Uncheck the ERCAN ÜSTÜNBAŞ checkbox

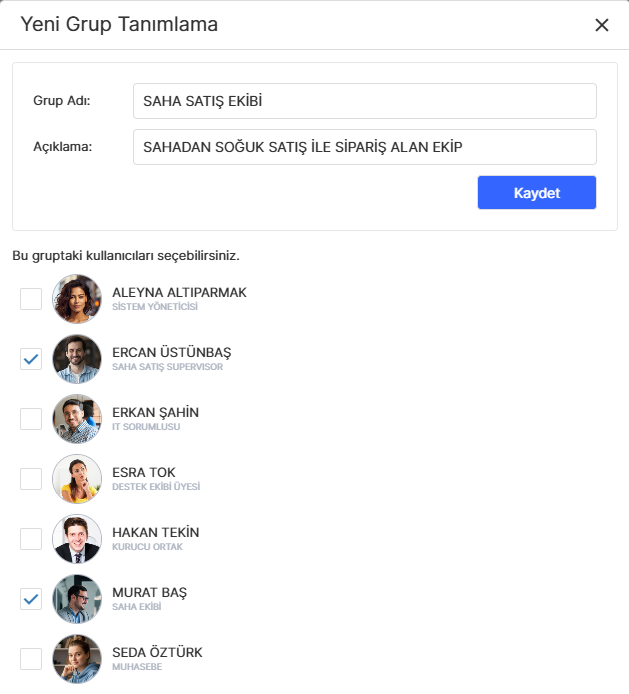[x=31, y=359]
